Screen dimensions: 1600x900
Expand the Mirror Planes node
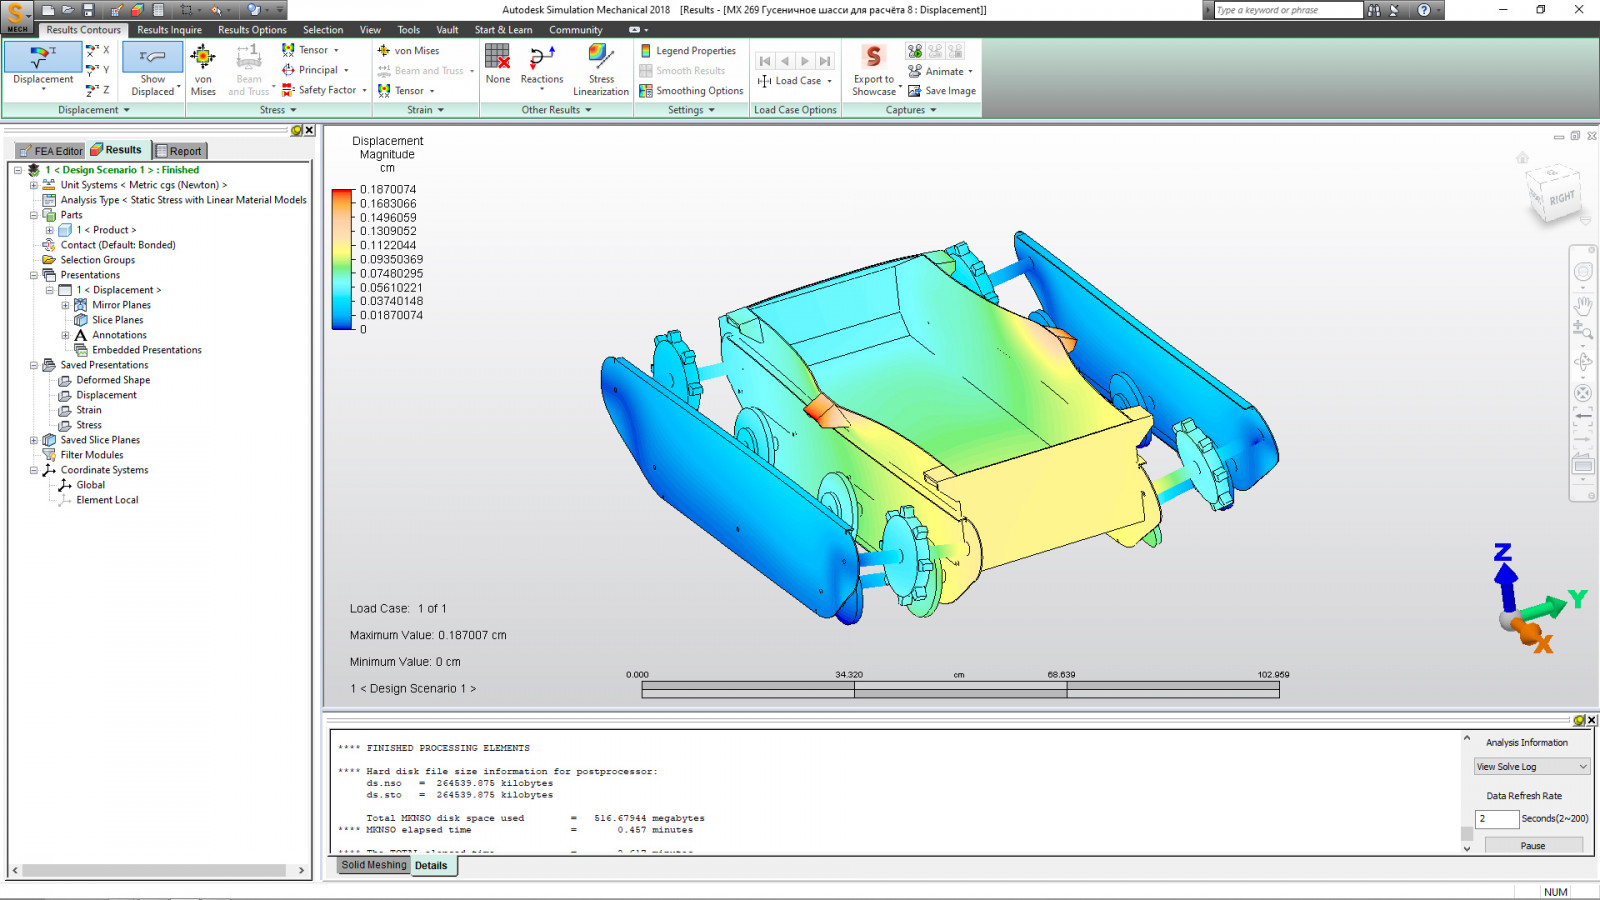(x=66, y=305)
